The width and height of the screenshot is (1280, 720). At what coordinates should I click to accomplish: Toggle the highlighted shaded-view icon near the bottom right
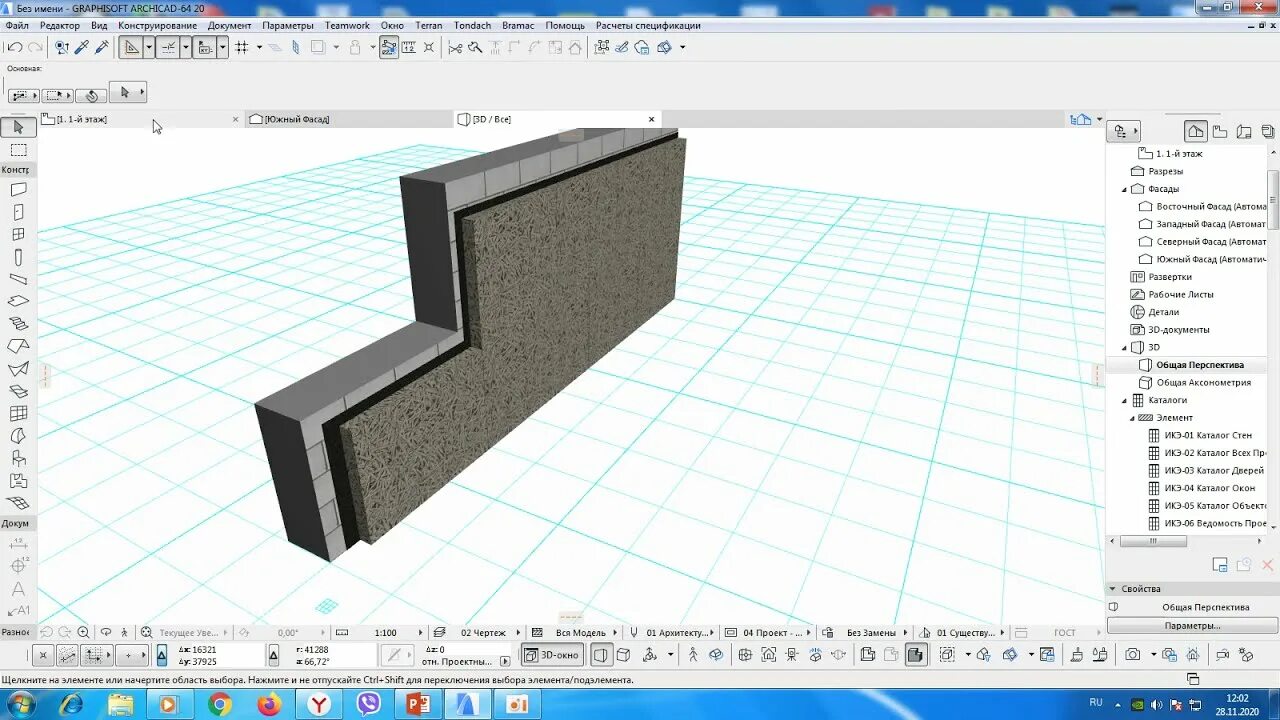(x=915, y=655)
